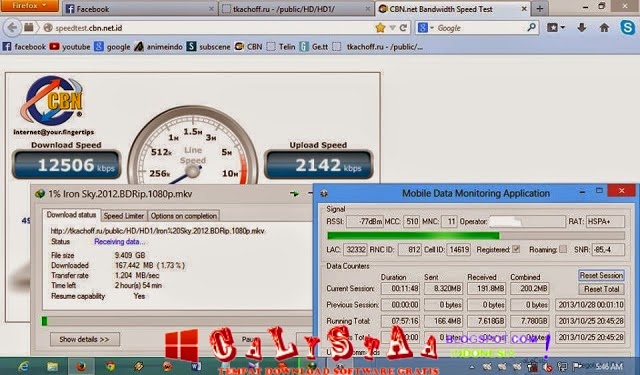Click the 9.409 GB file size value
The image size is (640, 375).
[x=130, y=255]
